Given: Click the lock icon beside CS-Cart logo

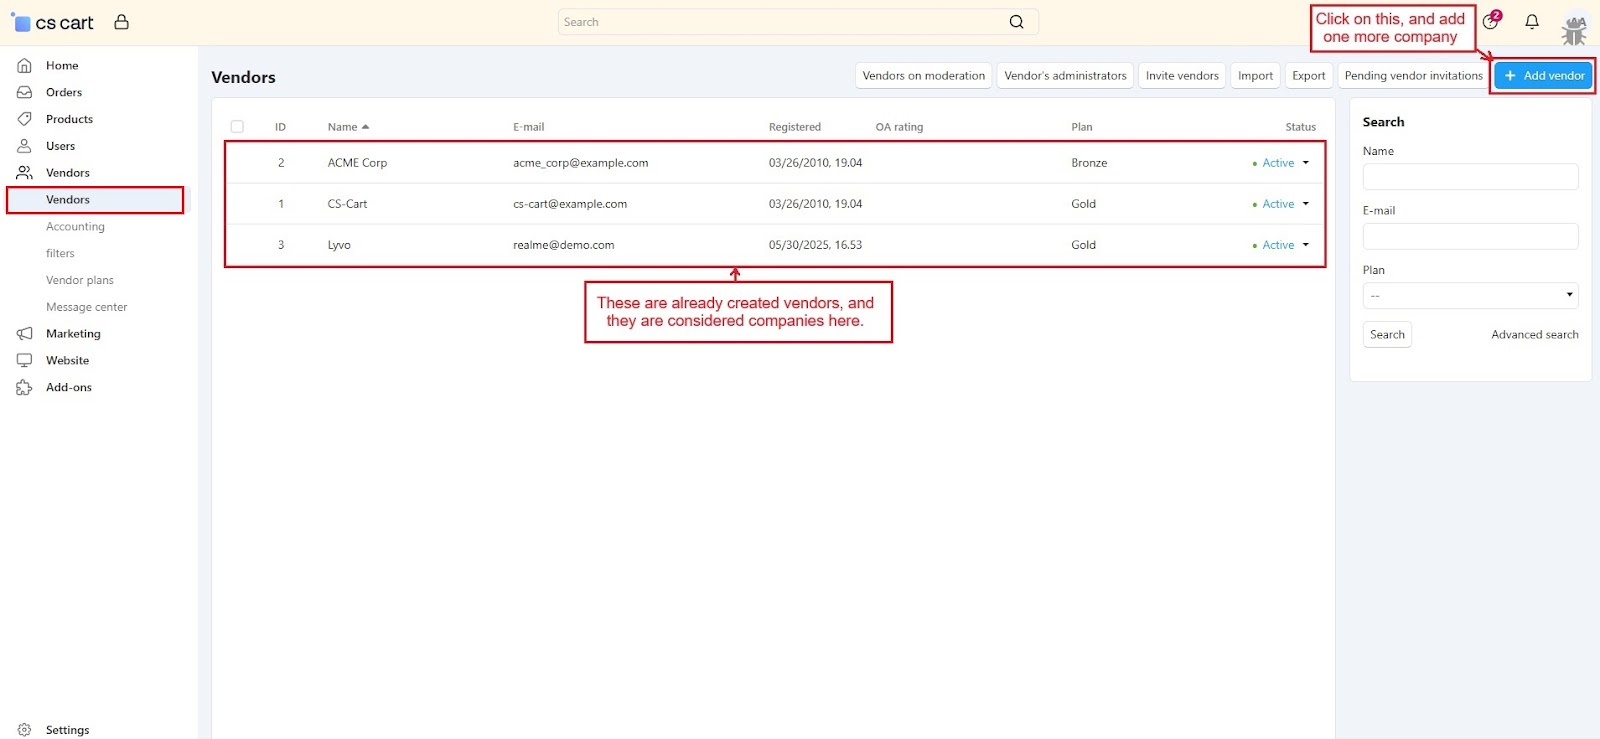Looking at the screenshot, I should click(x=122, y=22).
